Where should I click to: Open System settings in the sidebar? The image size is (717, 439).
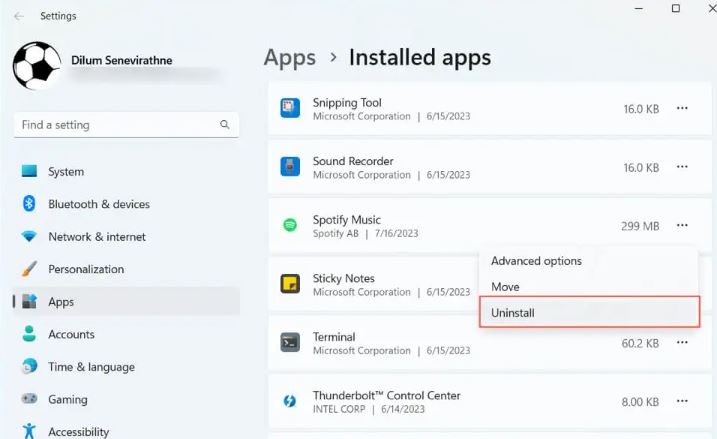coord(126,171)
